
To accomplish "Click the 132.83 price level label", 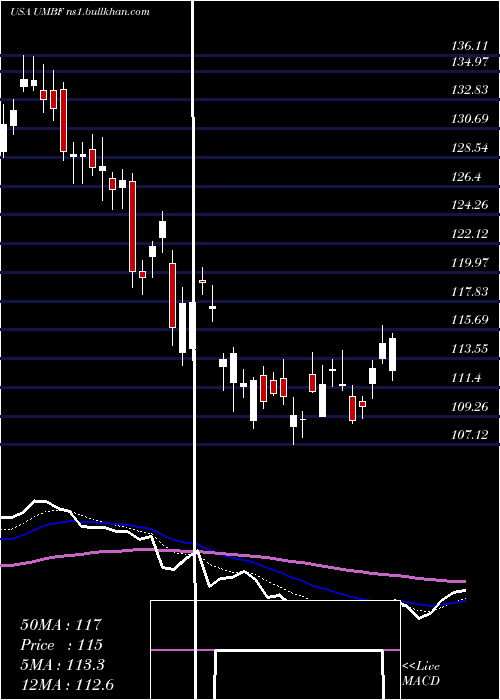I will (x=470, y=90).
